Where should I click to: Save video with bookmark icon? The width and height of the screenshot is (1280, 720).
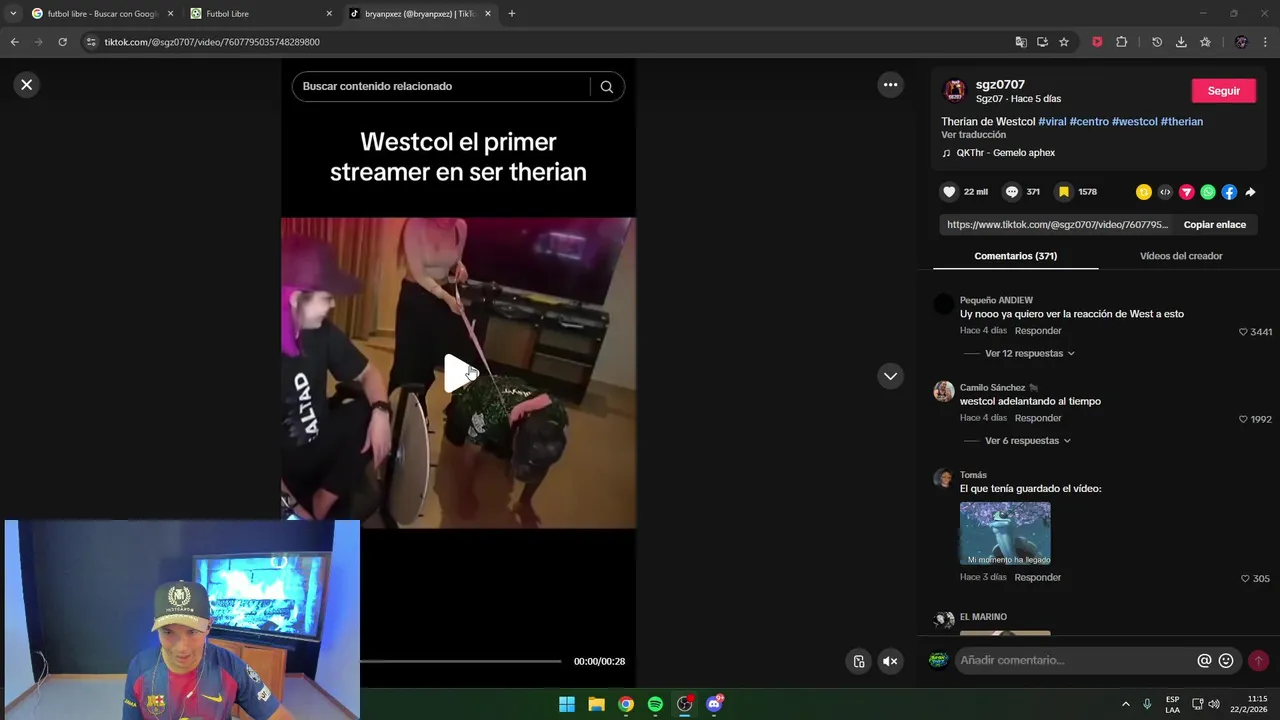click(x=1064, y=192)
